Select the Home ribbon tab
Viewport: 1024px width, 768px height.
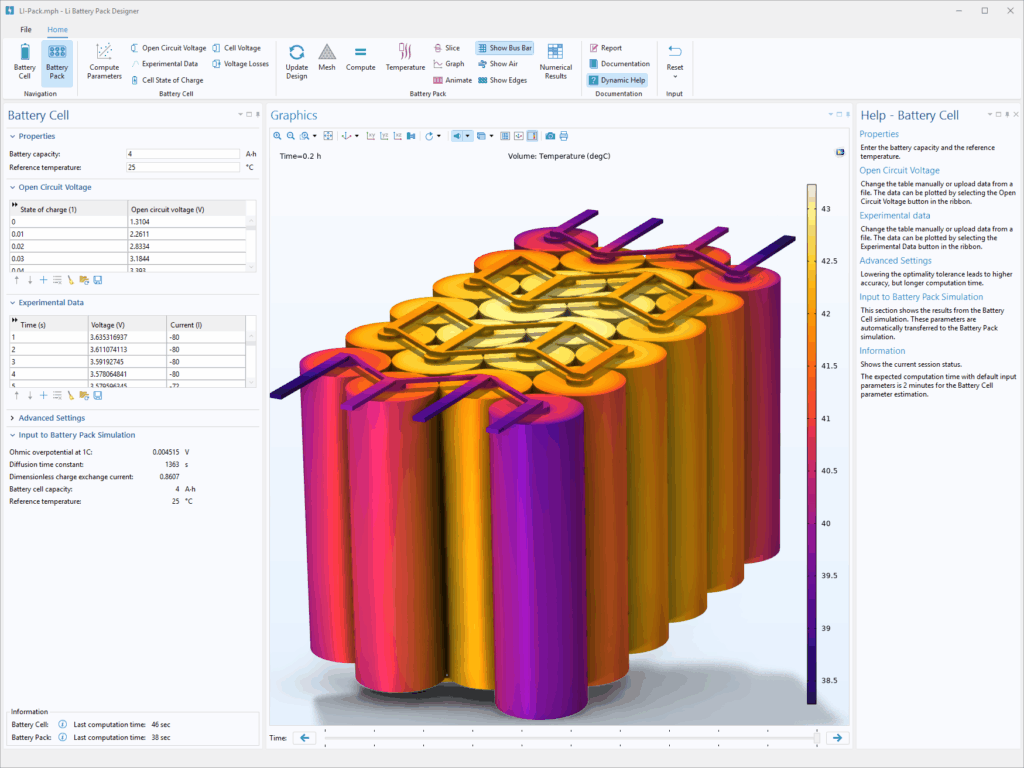click(58, 30)
